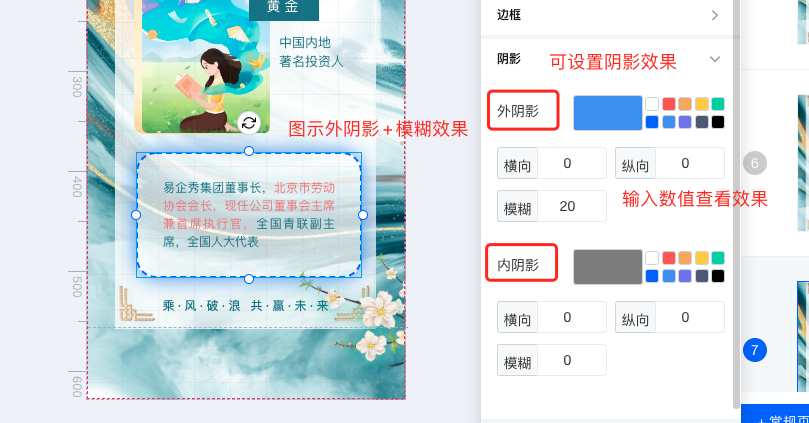This screenshot has width=809, height=423.
Task: Click inner shadow 模糊 blur value field
Action: [x=572, y=360]
